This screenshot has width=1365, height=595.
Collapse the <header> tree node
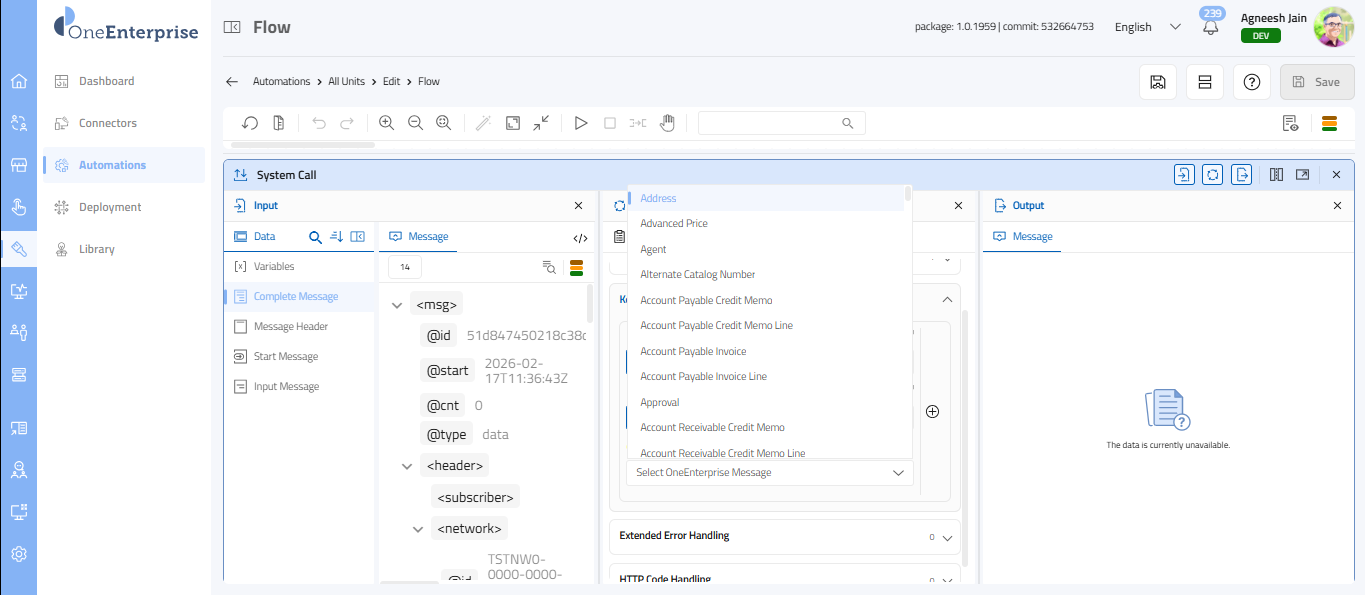407,466
